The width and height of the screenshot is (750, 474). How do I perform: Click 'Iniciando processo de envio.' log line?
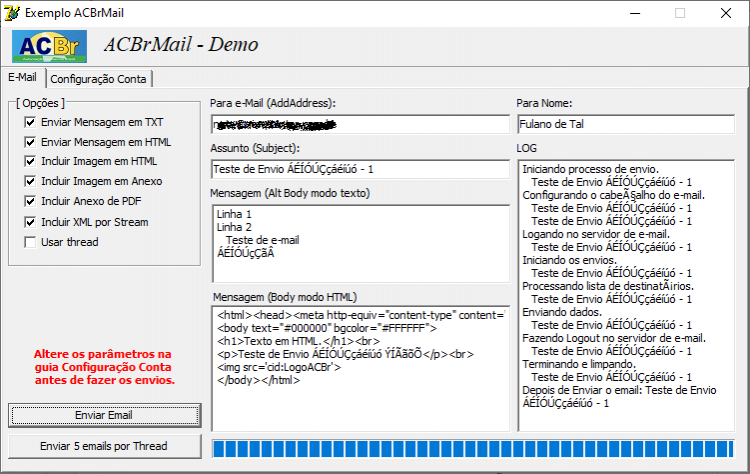(591, 169)
